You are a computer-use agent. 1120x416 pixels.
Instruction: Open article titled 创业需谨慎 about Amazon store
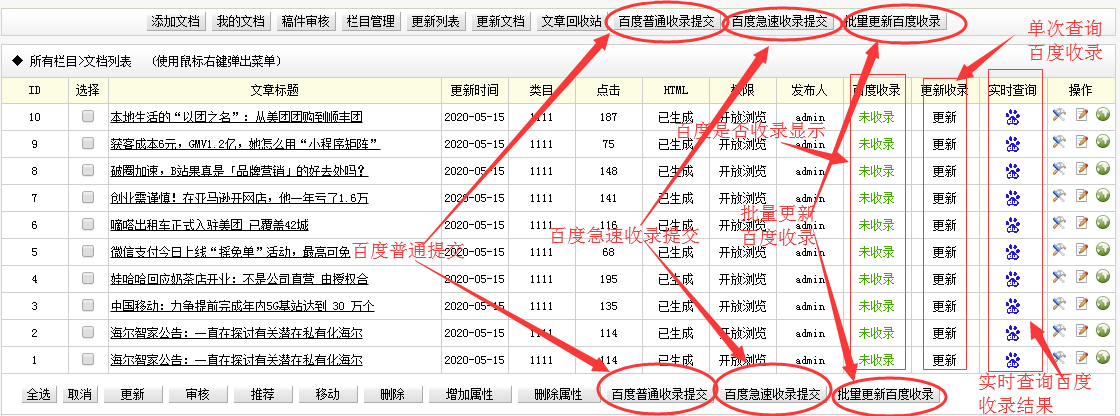point(238,198)
